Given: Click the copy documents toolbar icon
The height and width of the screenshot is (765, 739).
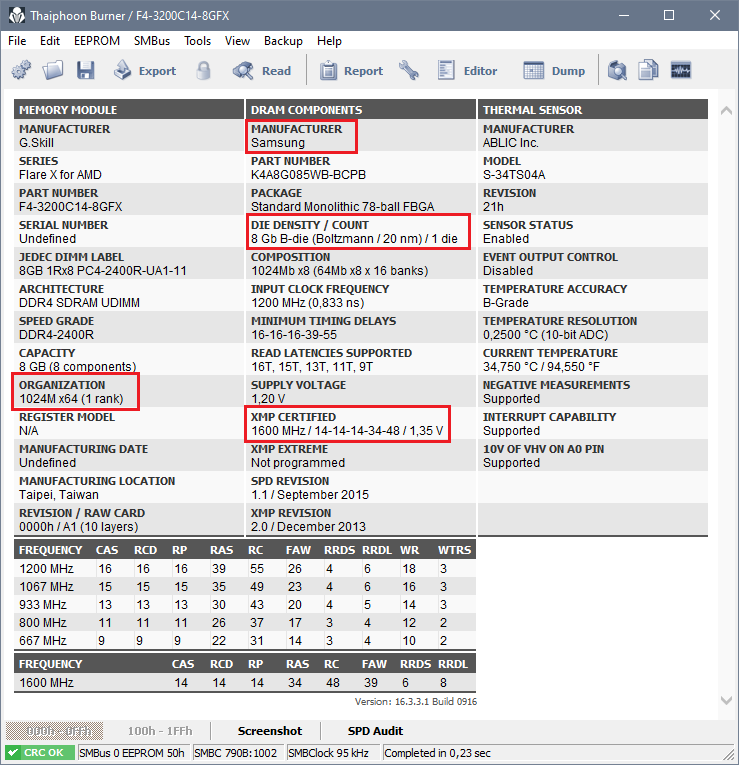Looking at the screenshot, I should 648,70.
